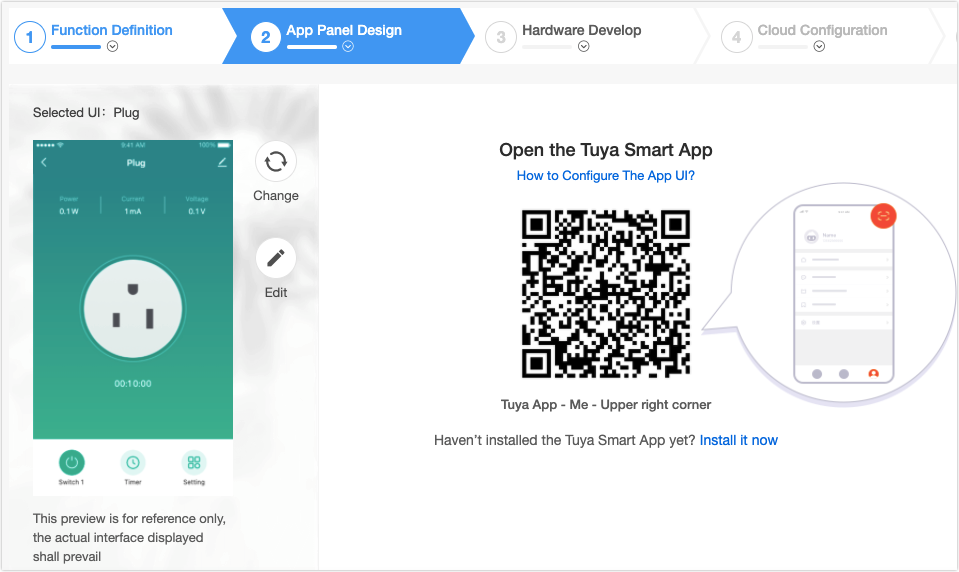
Task: Click the pencil icon in Plug preview header
Action: (222, 162)
